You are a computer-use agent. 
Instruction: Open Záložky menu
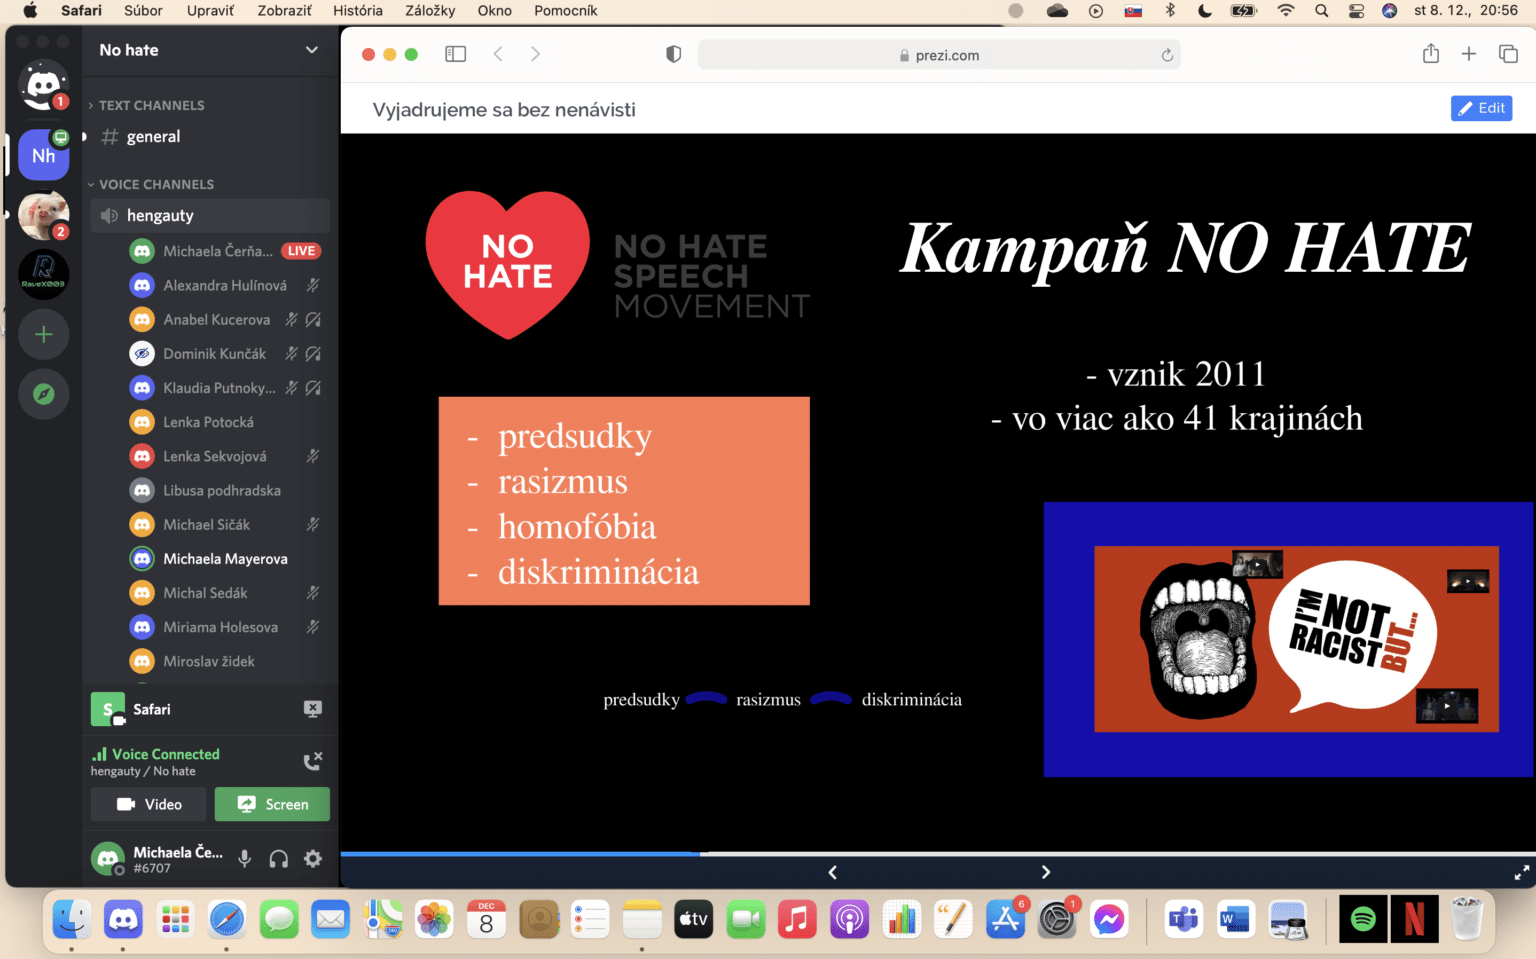coord(430,10)
